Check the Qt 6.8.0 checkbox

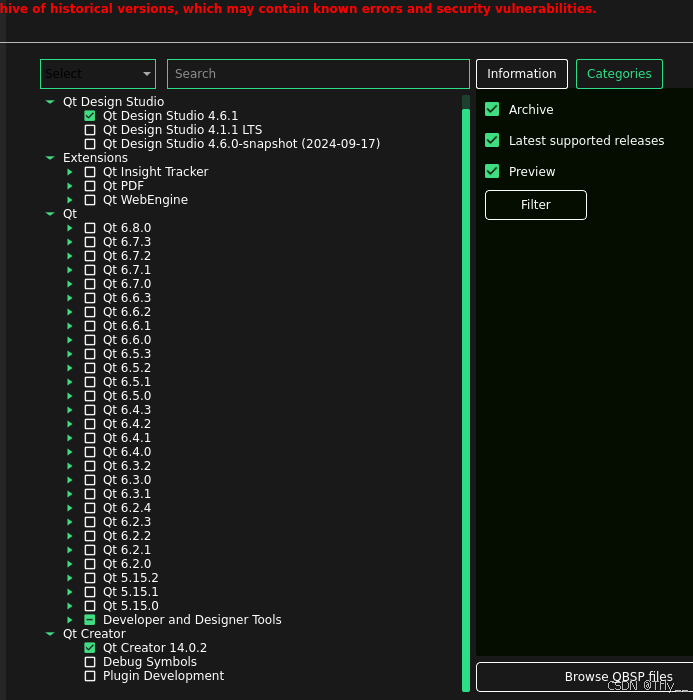(x=90, y=228)
